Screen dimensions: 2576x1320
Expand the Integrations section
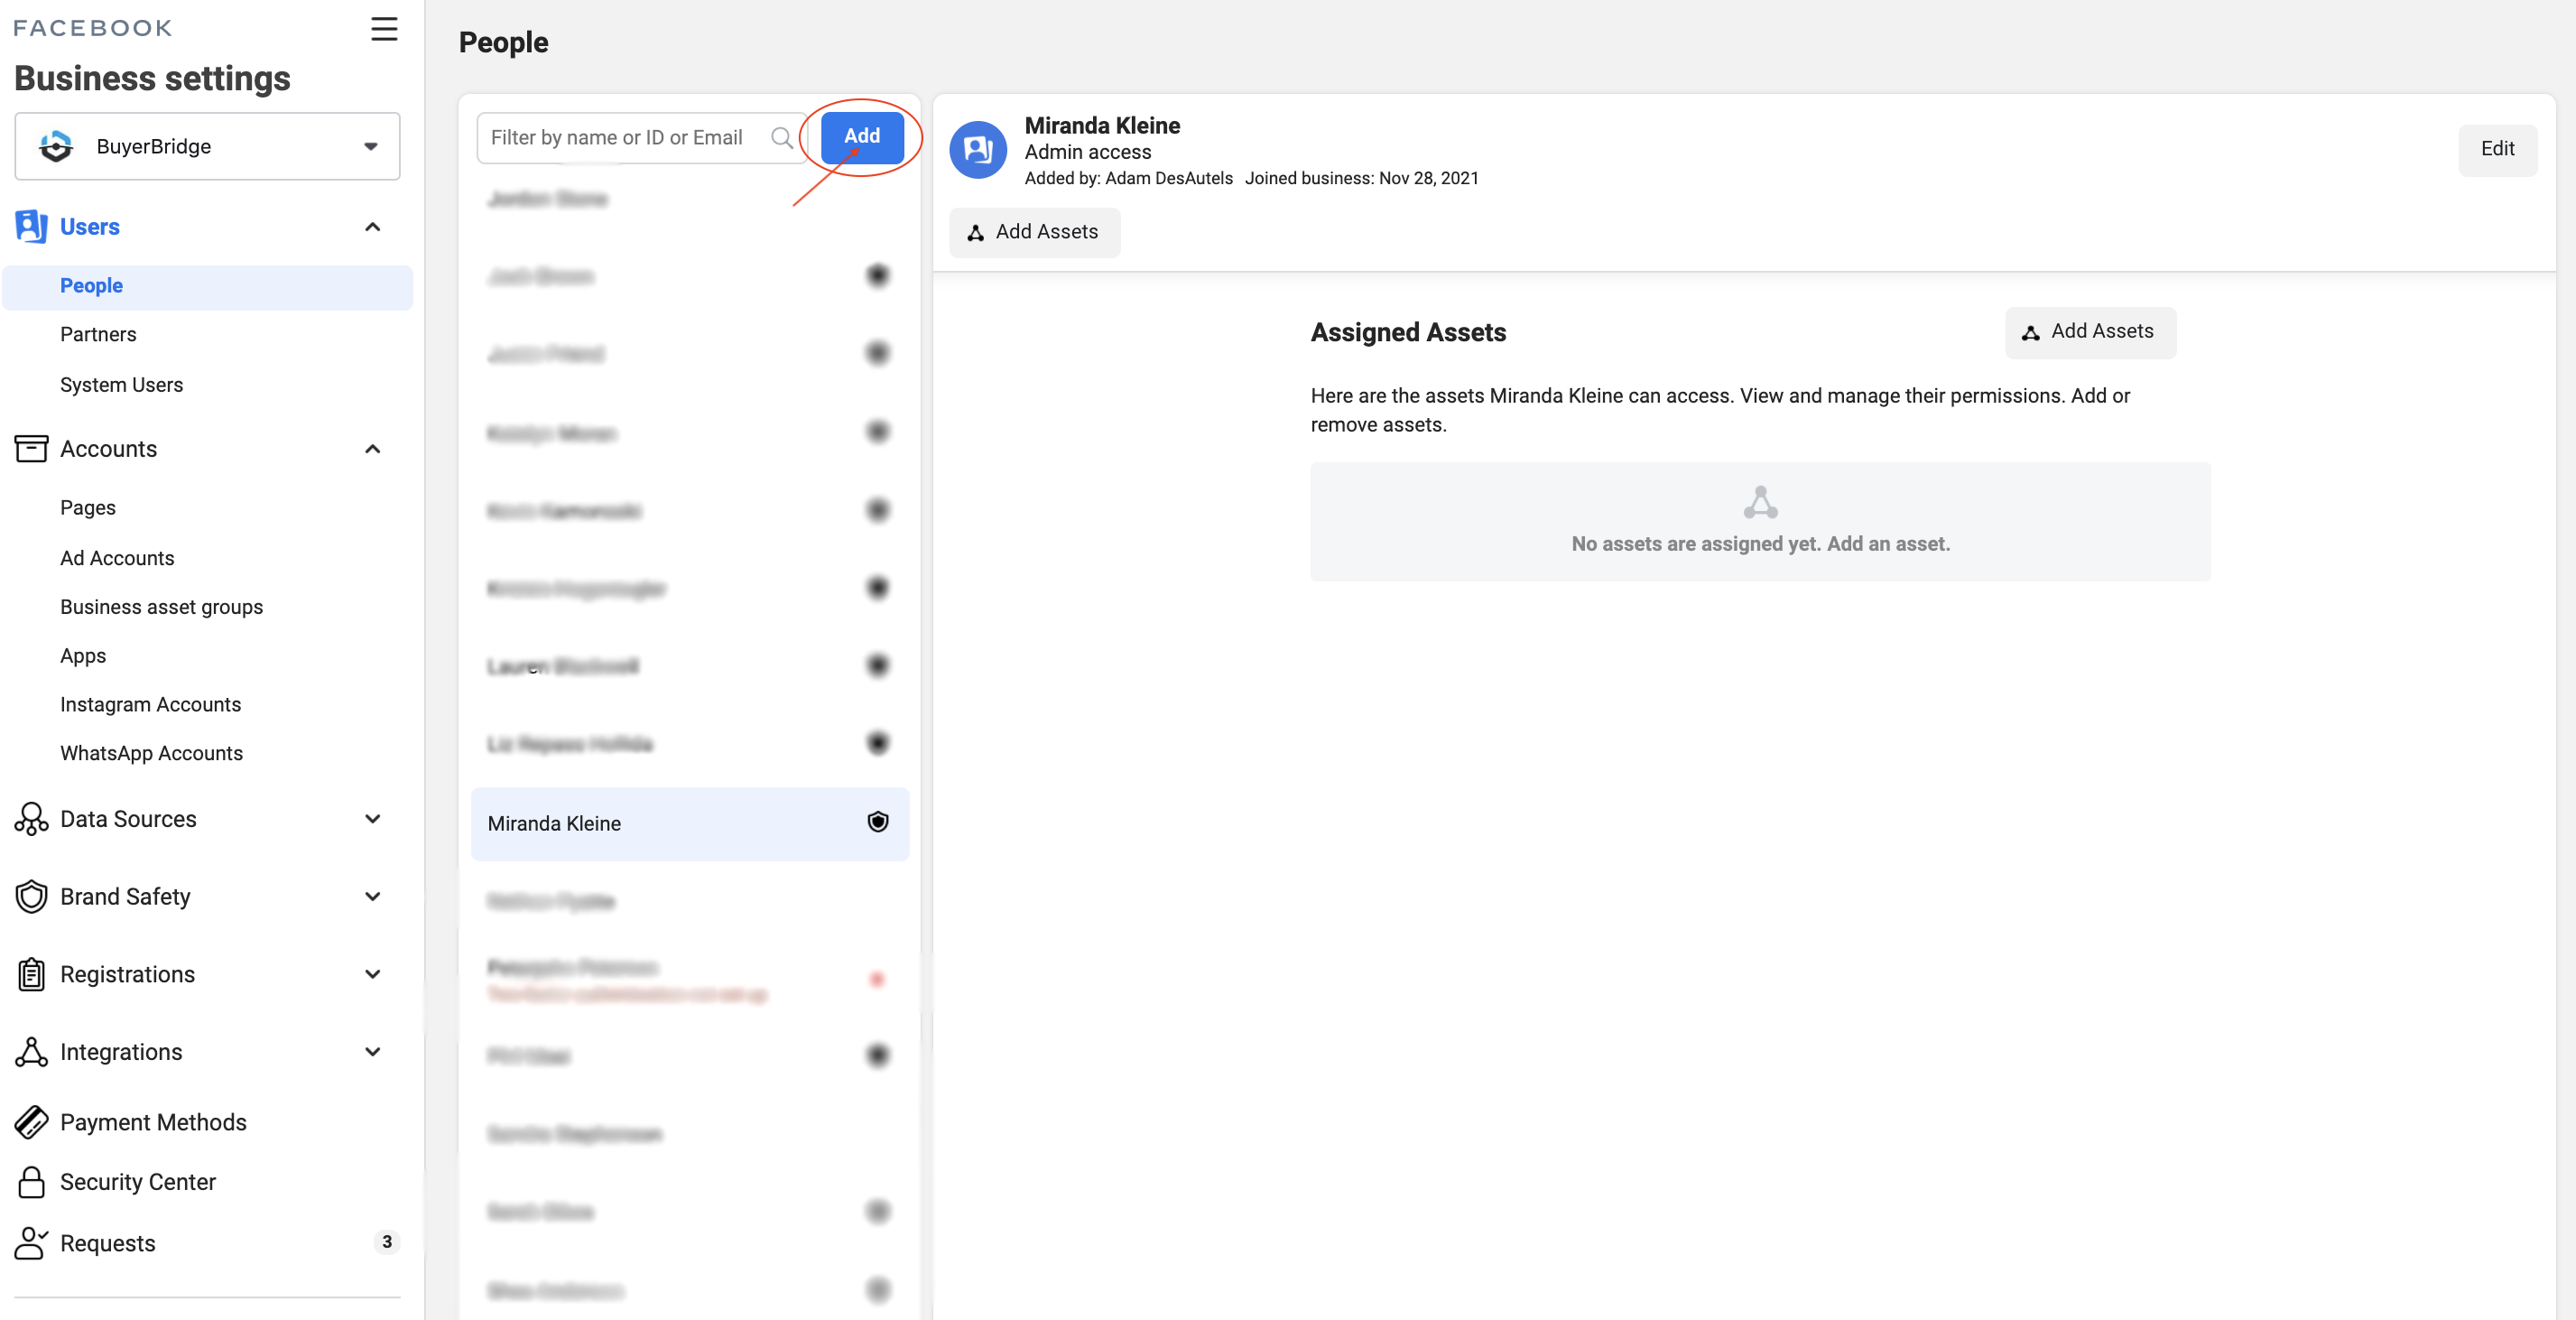pyautogui.click(x=373, y=1052)
